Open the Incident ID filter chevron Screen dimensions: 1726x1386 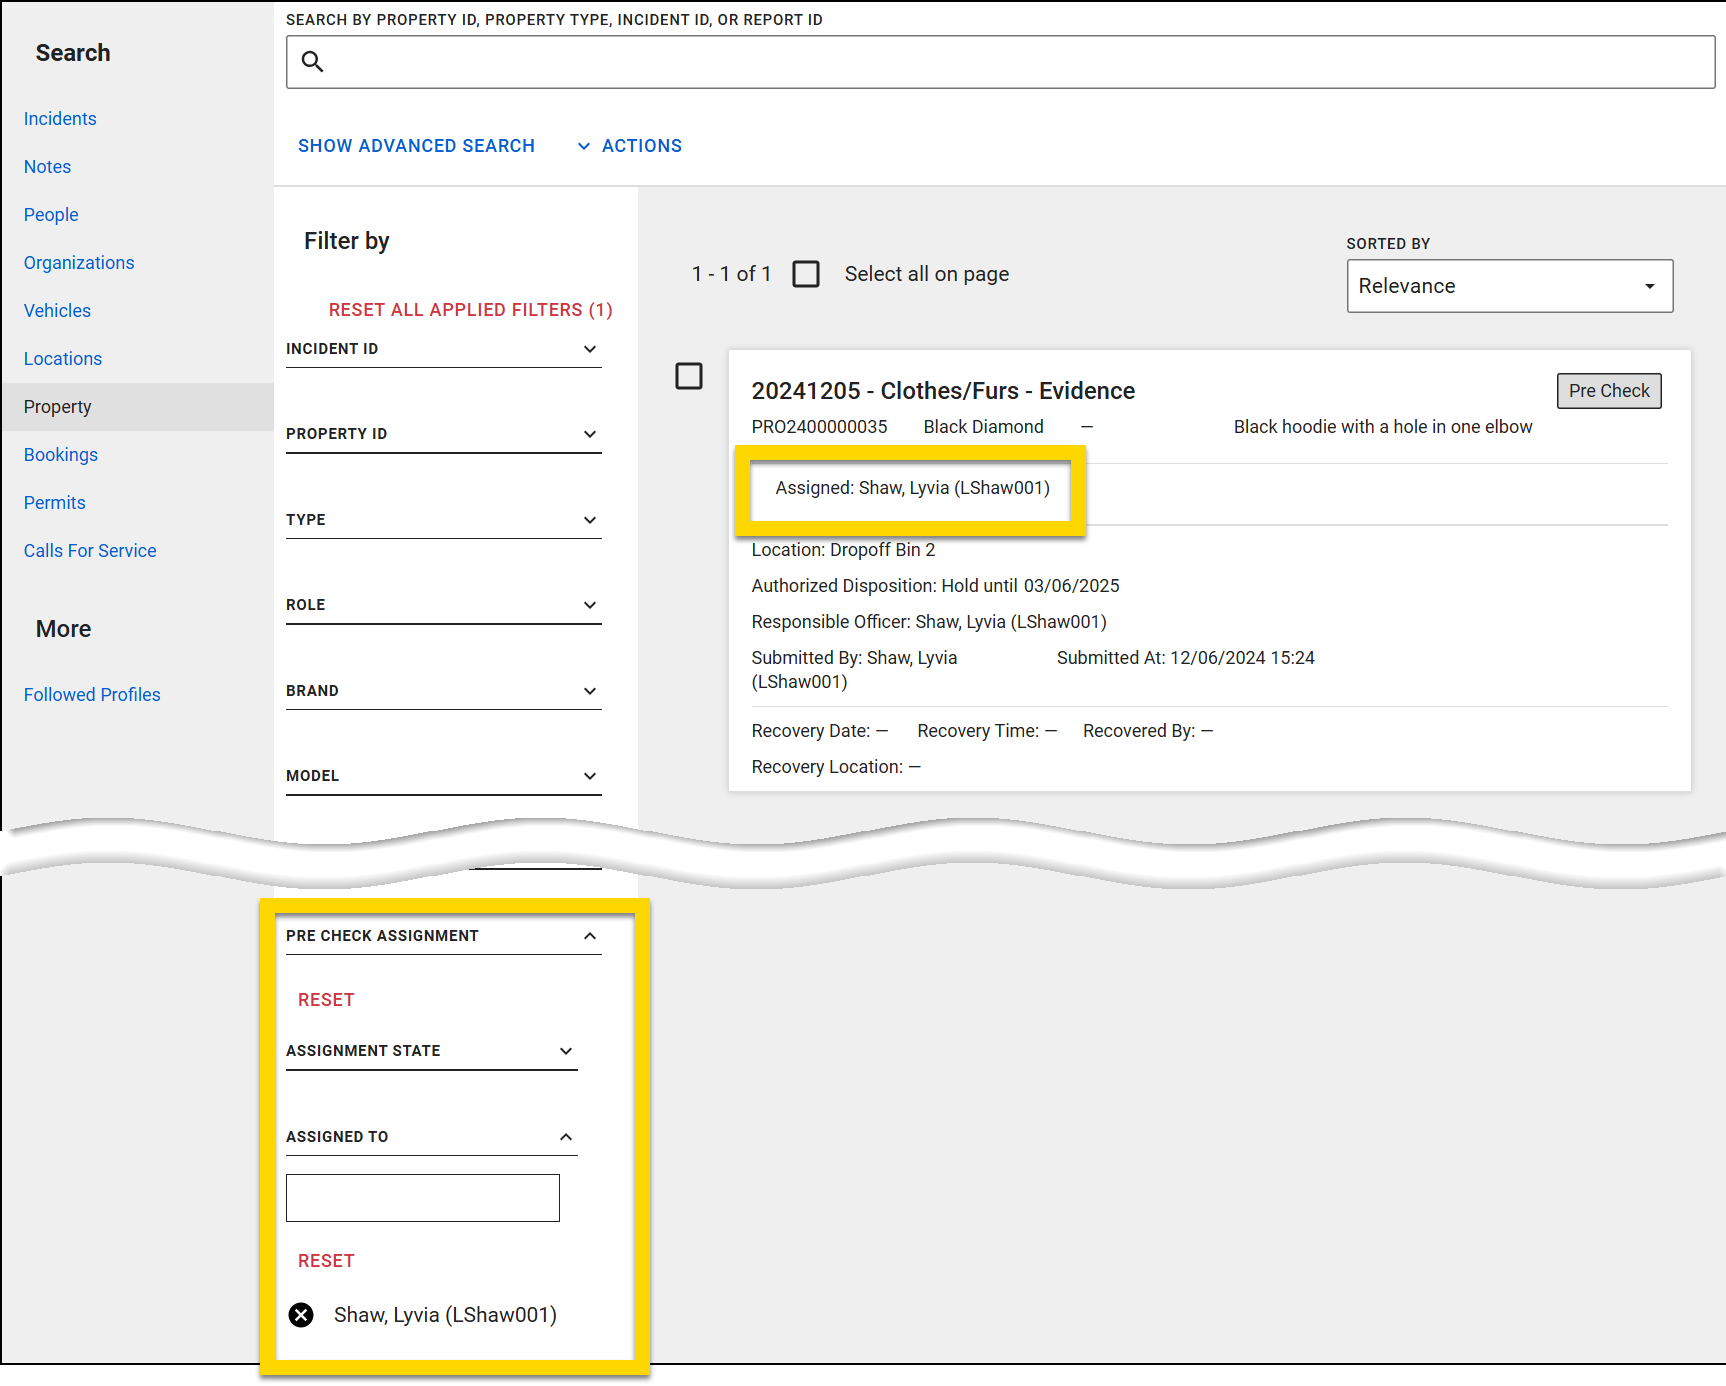(591, 349)
